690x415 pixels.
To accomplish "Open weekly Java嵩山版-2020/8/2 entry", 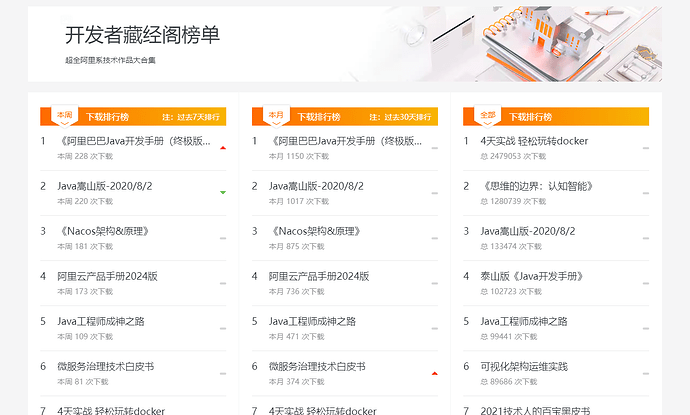I will 105,186.
